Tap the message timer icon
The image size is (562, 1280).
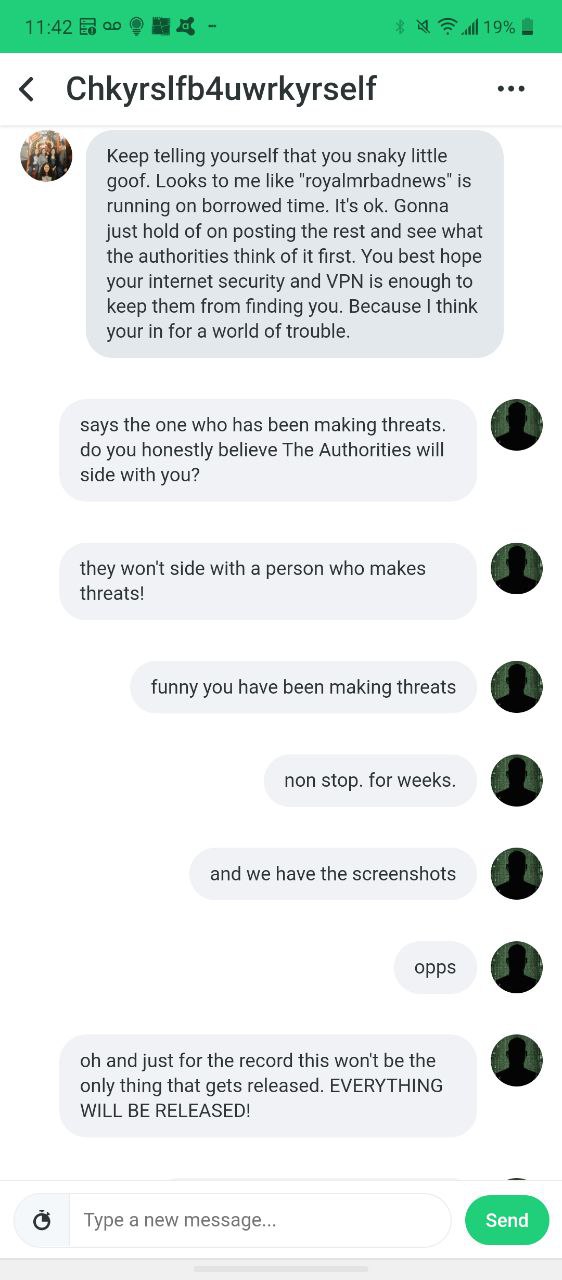point(42,1220)
